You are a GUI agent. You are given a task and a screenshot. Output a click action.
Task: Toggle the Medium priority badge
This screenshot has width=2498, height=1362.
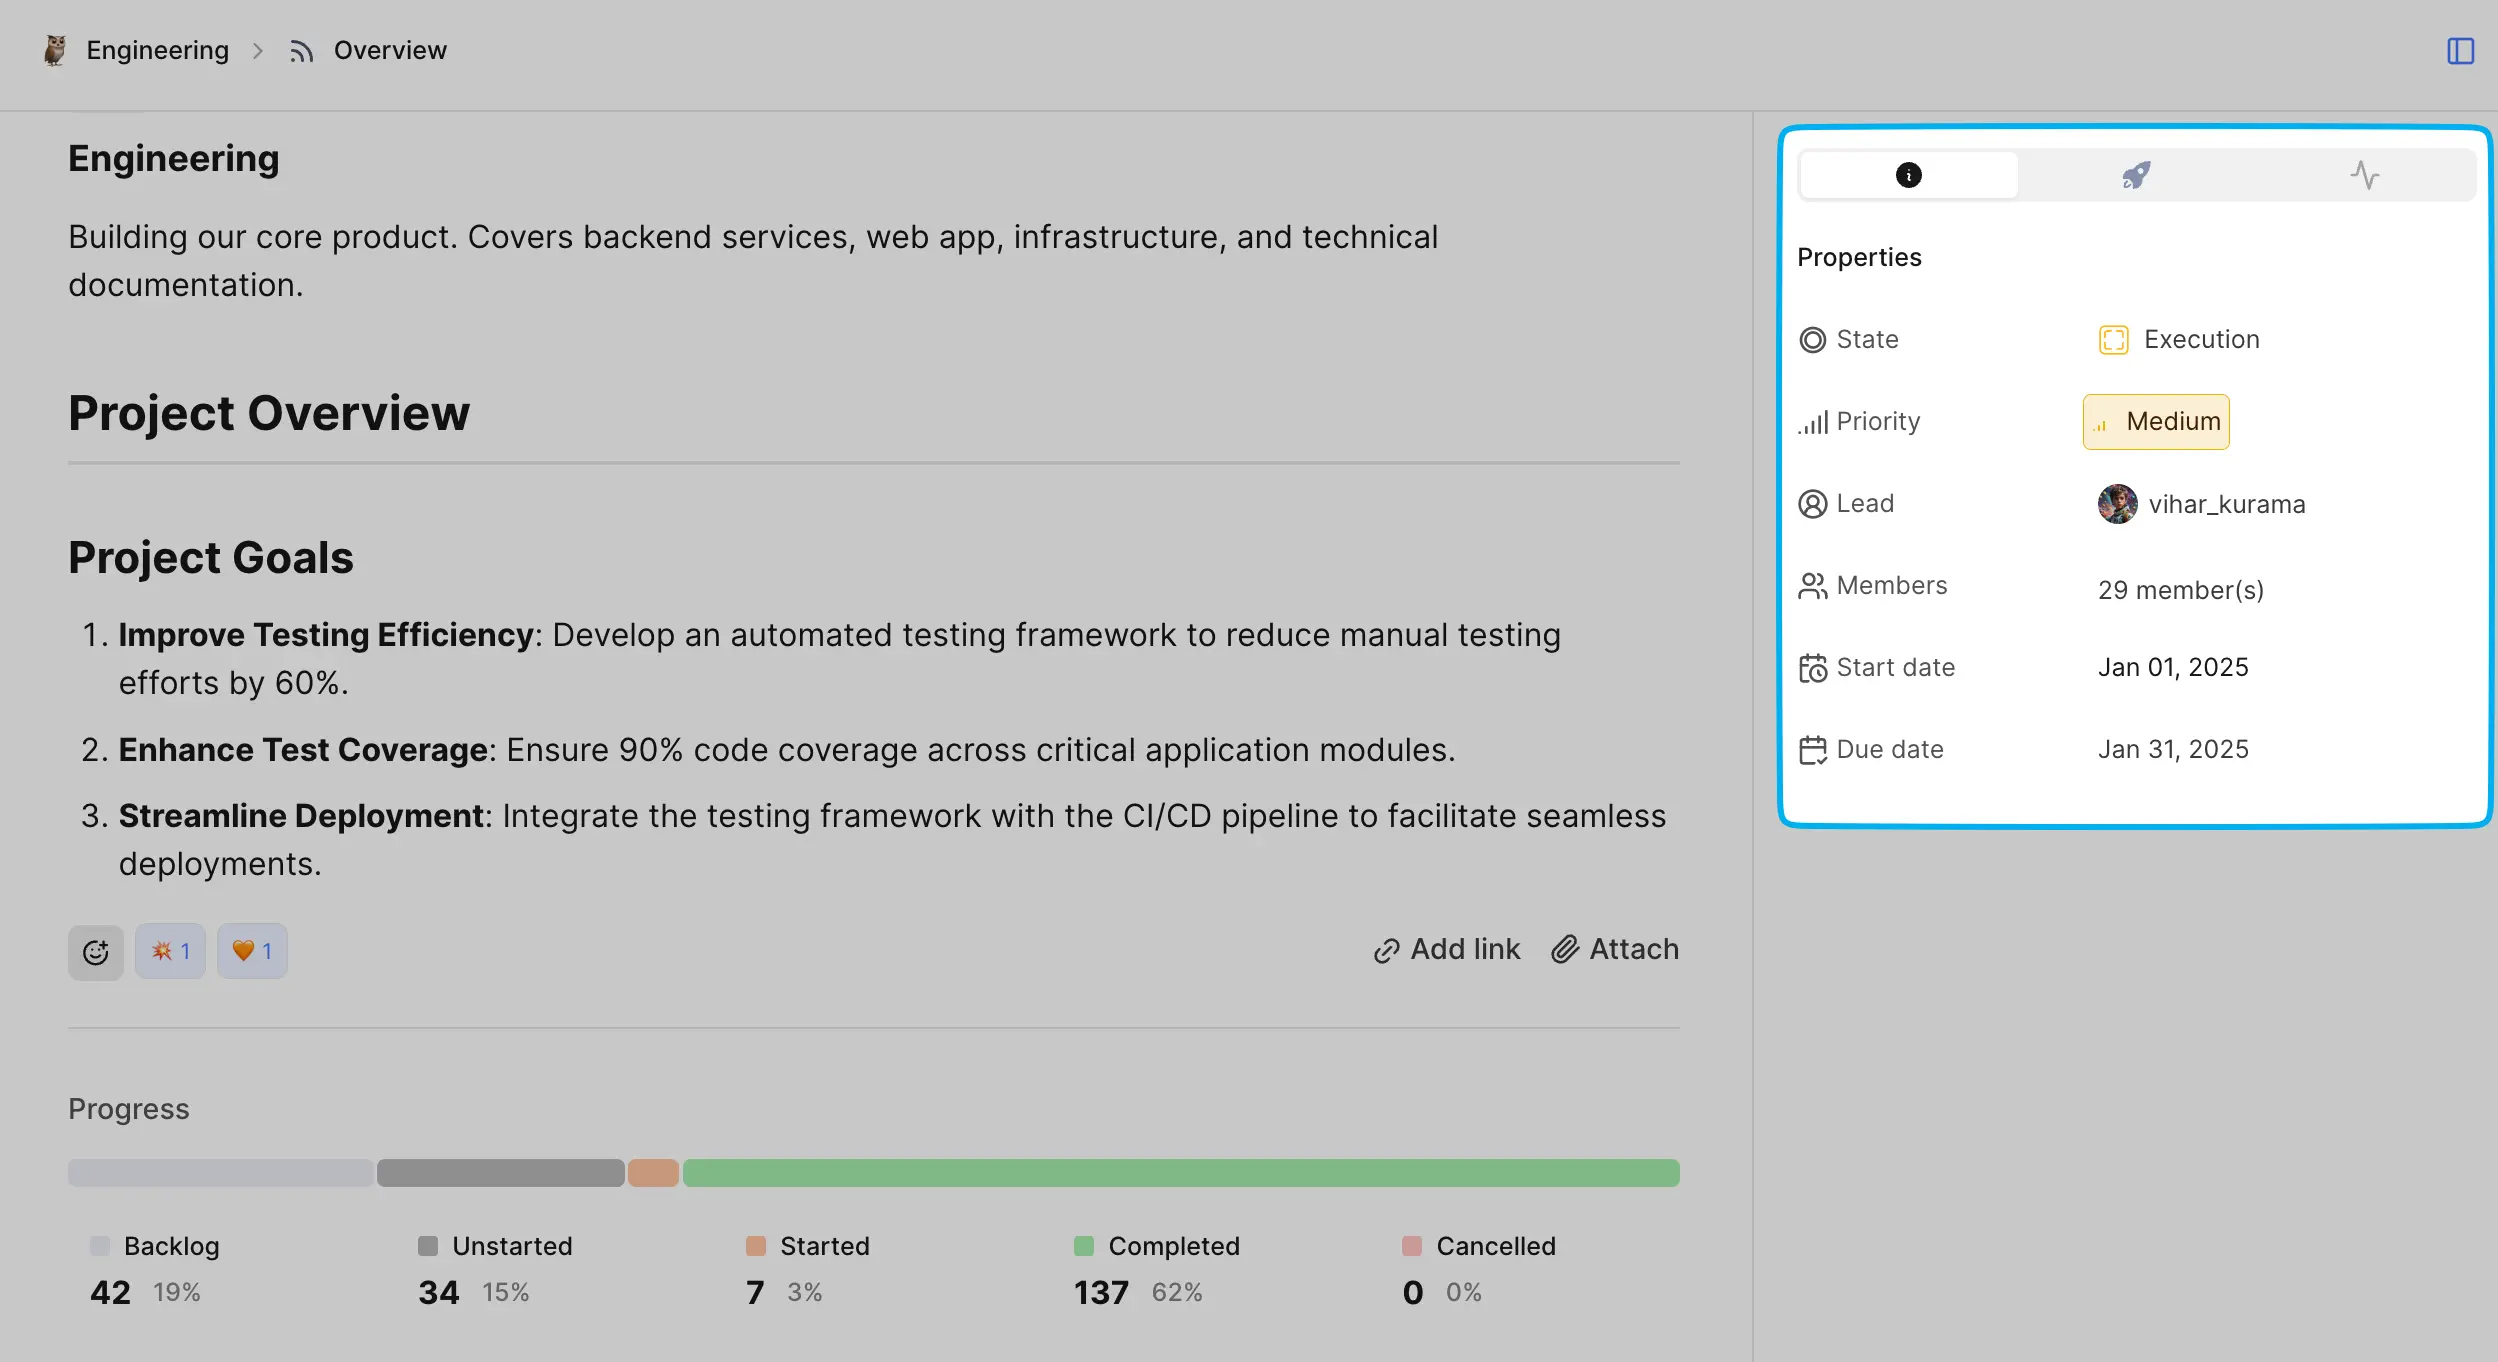[x=2158, y=421]
